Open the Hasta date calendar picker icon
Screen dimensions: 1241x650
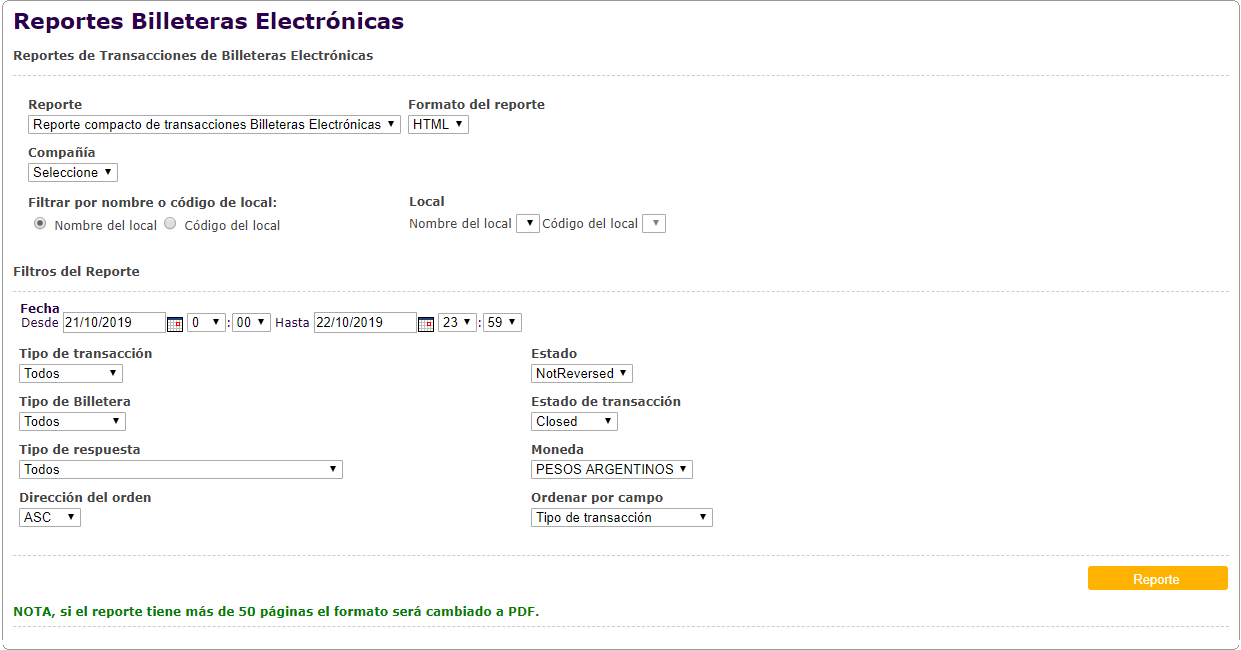[x=426, y=323]
